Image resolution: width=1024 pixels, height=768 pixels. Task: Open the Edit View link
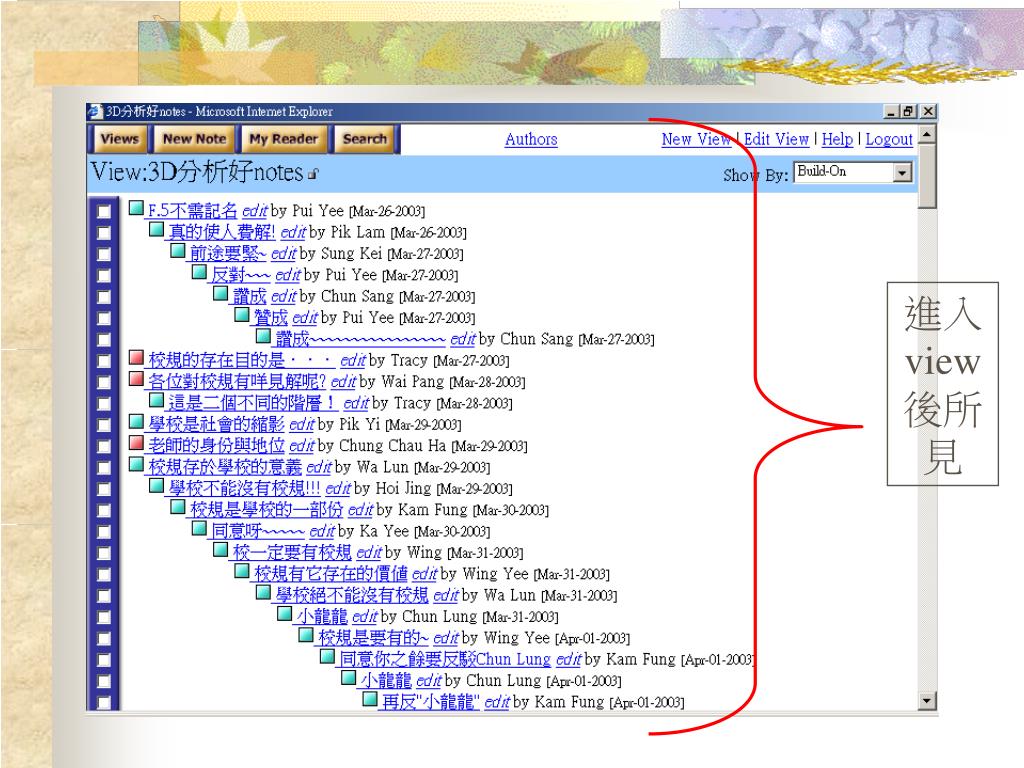point(776,139)
